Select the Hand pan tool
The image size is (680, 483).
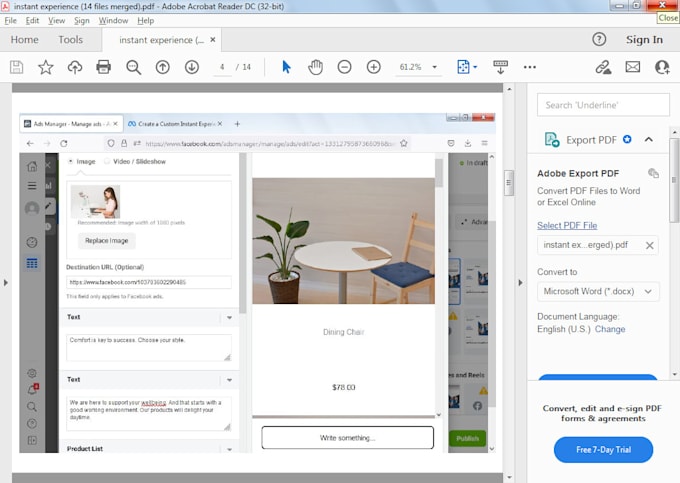(315, 67)
